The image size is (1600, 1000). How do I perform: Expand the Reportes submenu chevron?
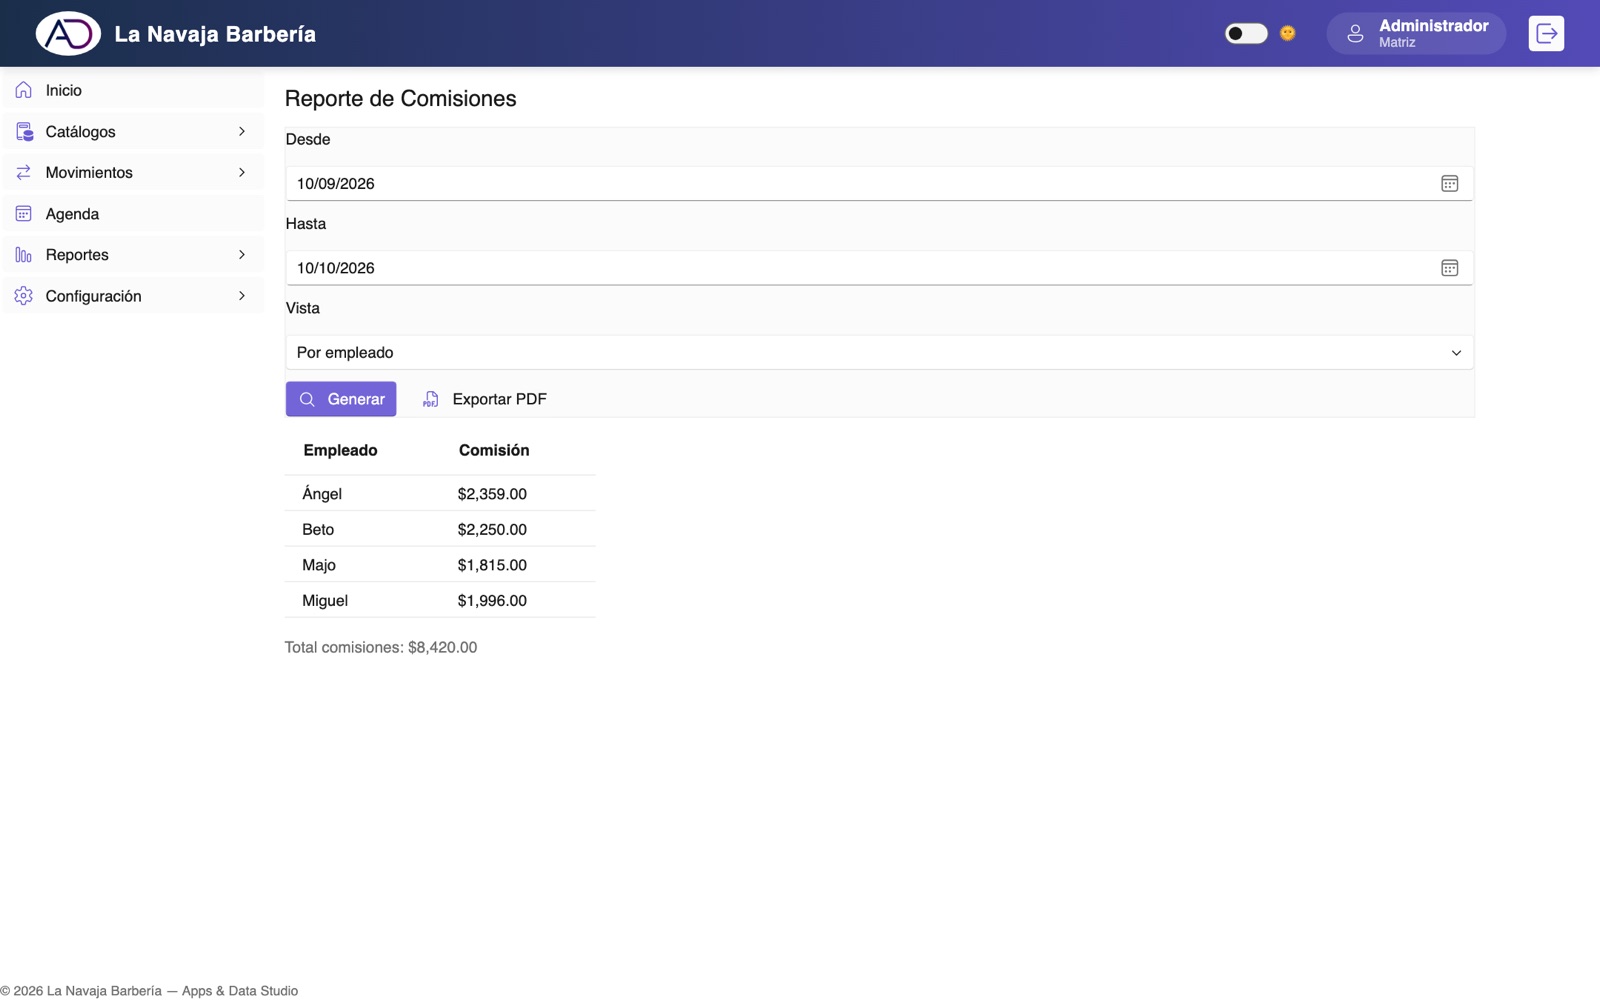pyautogui.click(x=242, y=255)
